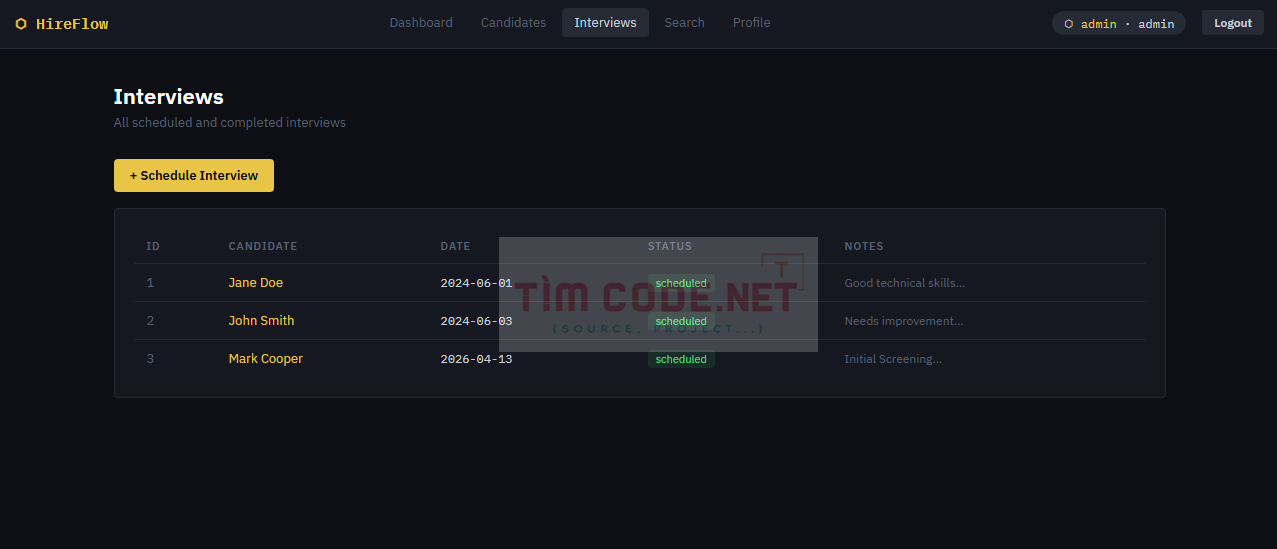Click Mark Cooper's scheduled status badge
This screenshot has height=549, width=1277.
(x=681, y=359)
